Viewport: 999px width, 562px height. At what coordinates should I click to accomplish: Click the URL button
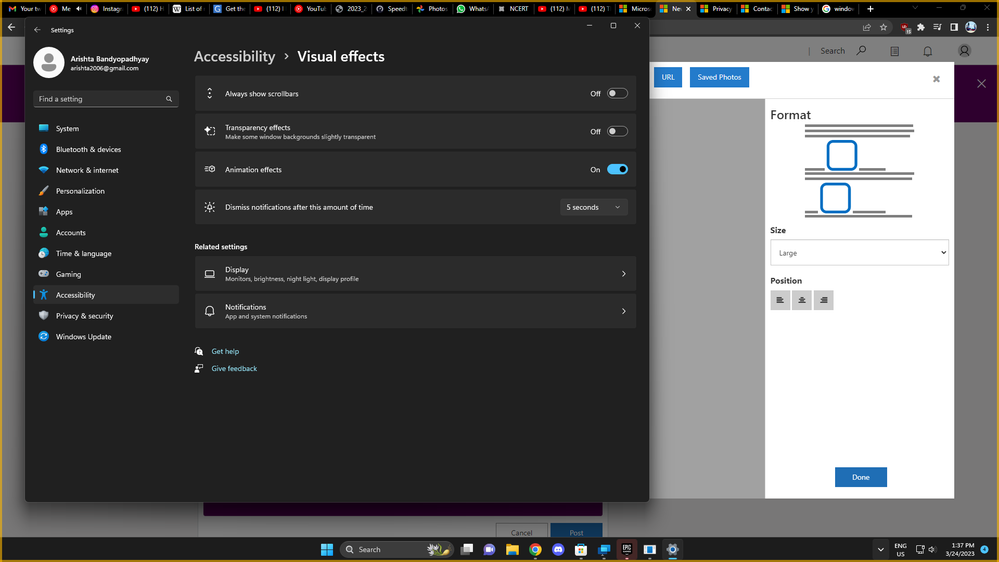pos(668,77)
